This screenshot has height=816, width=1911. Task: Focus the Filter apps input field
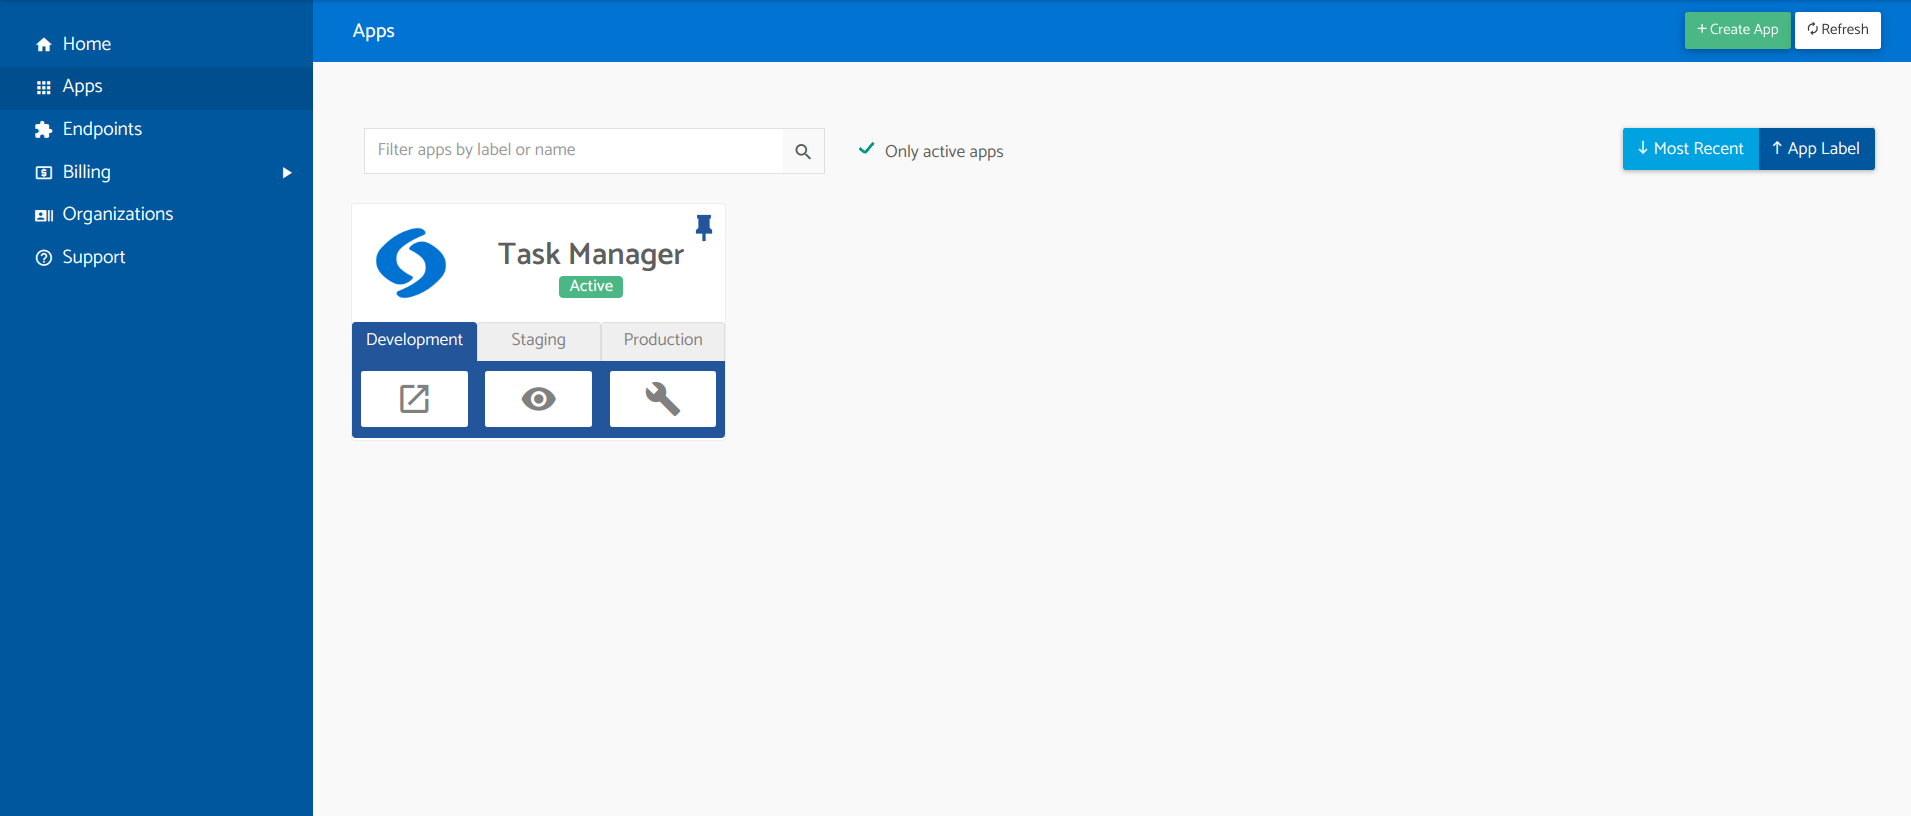574,151
